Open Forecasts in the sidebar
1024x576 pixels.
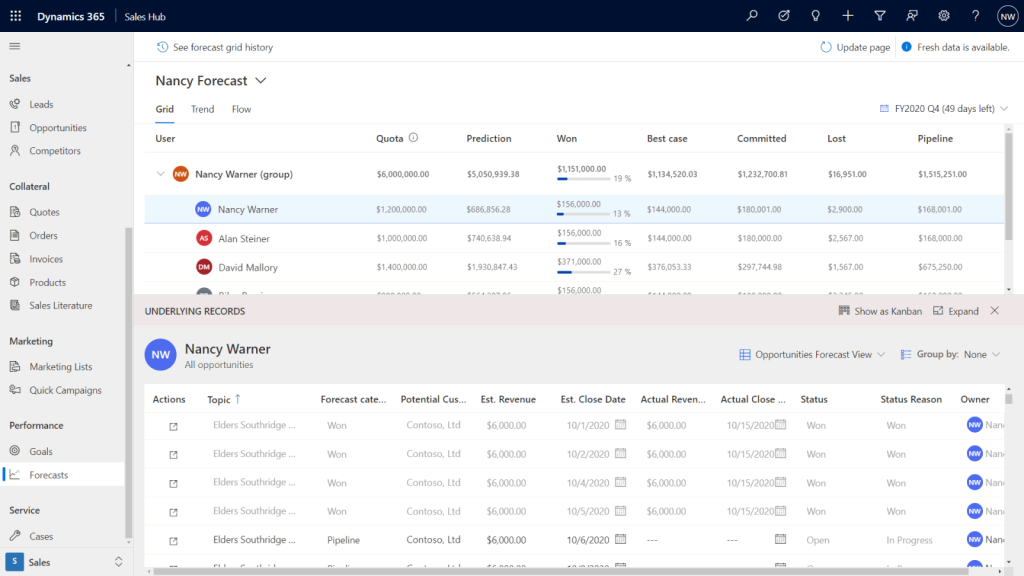(63, 475)
